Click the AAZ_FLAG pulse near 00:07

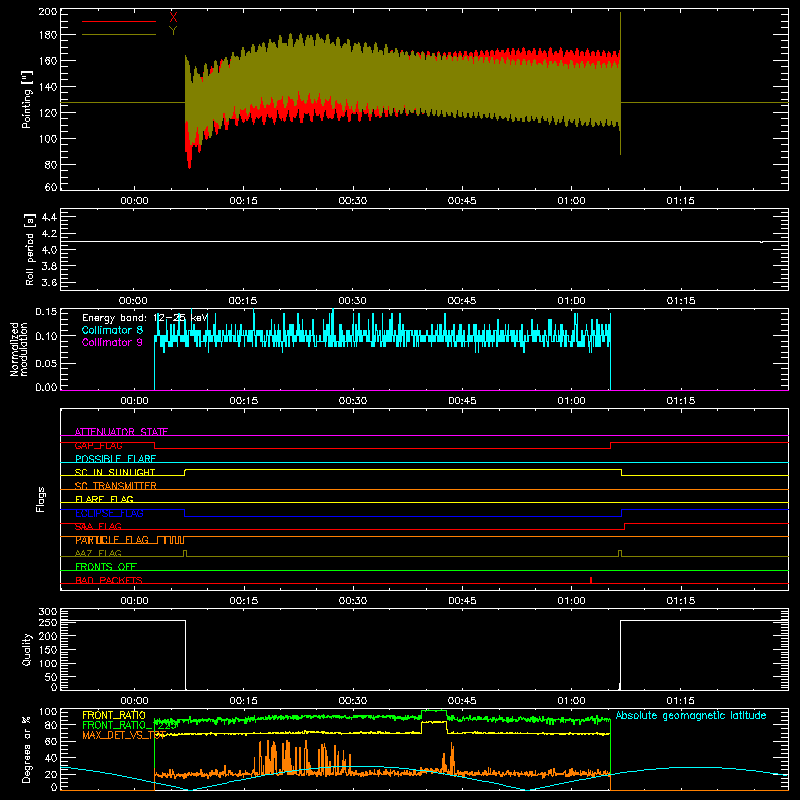click(x=185, y=553)
